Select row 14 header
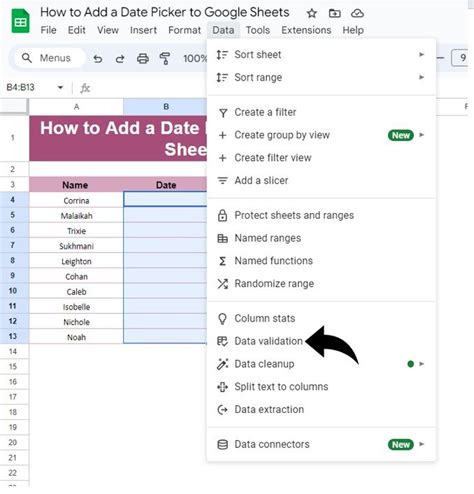Screen dimensions: 474x494 click(x=13, y=352)
